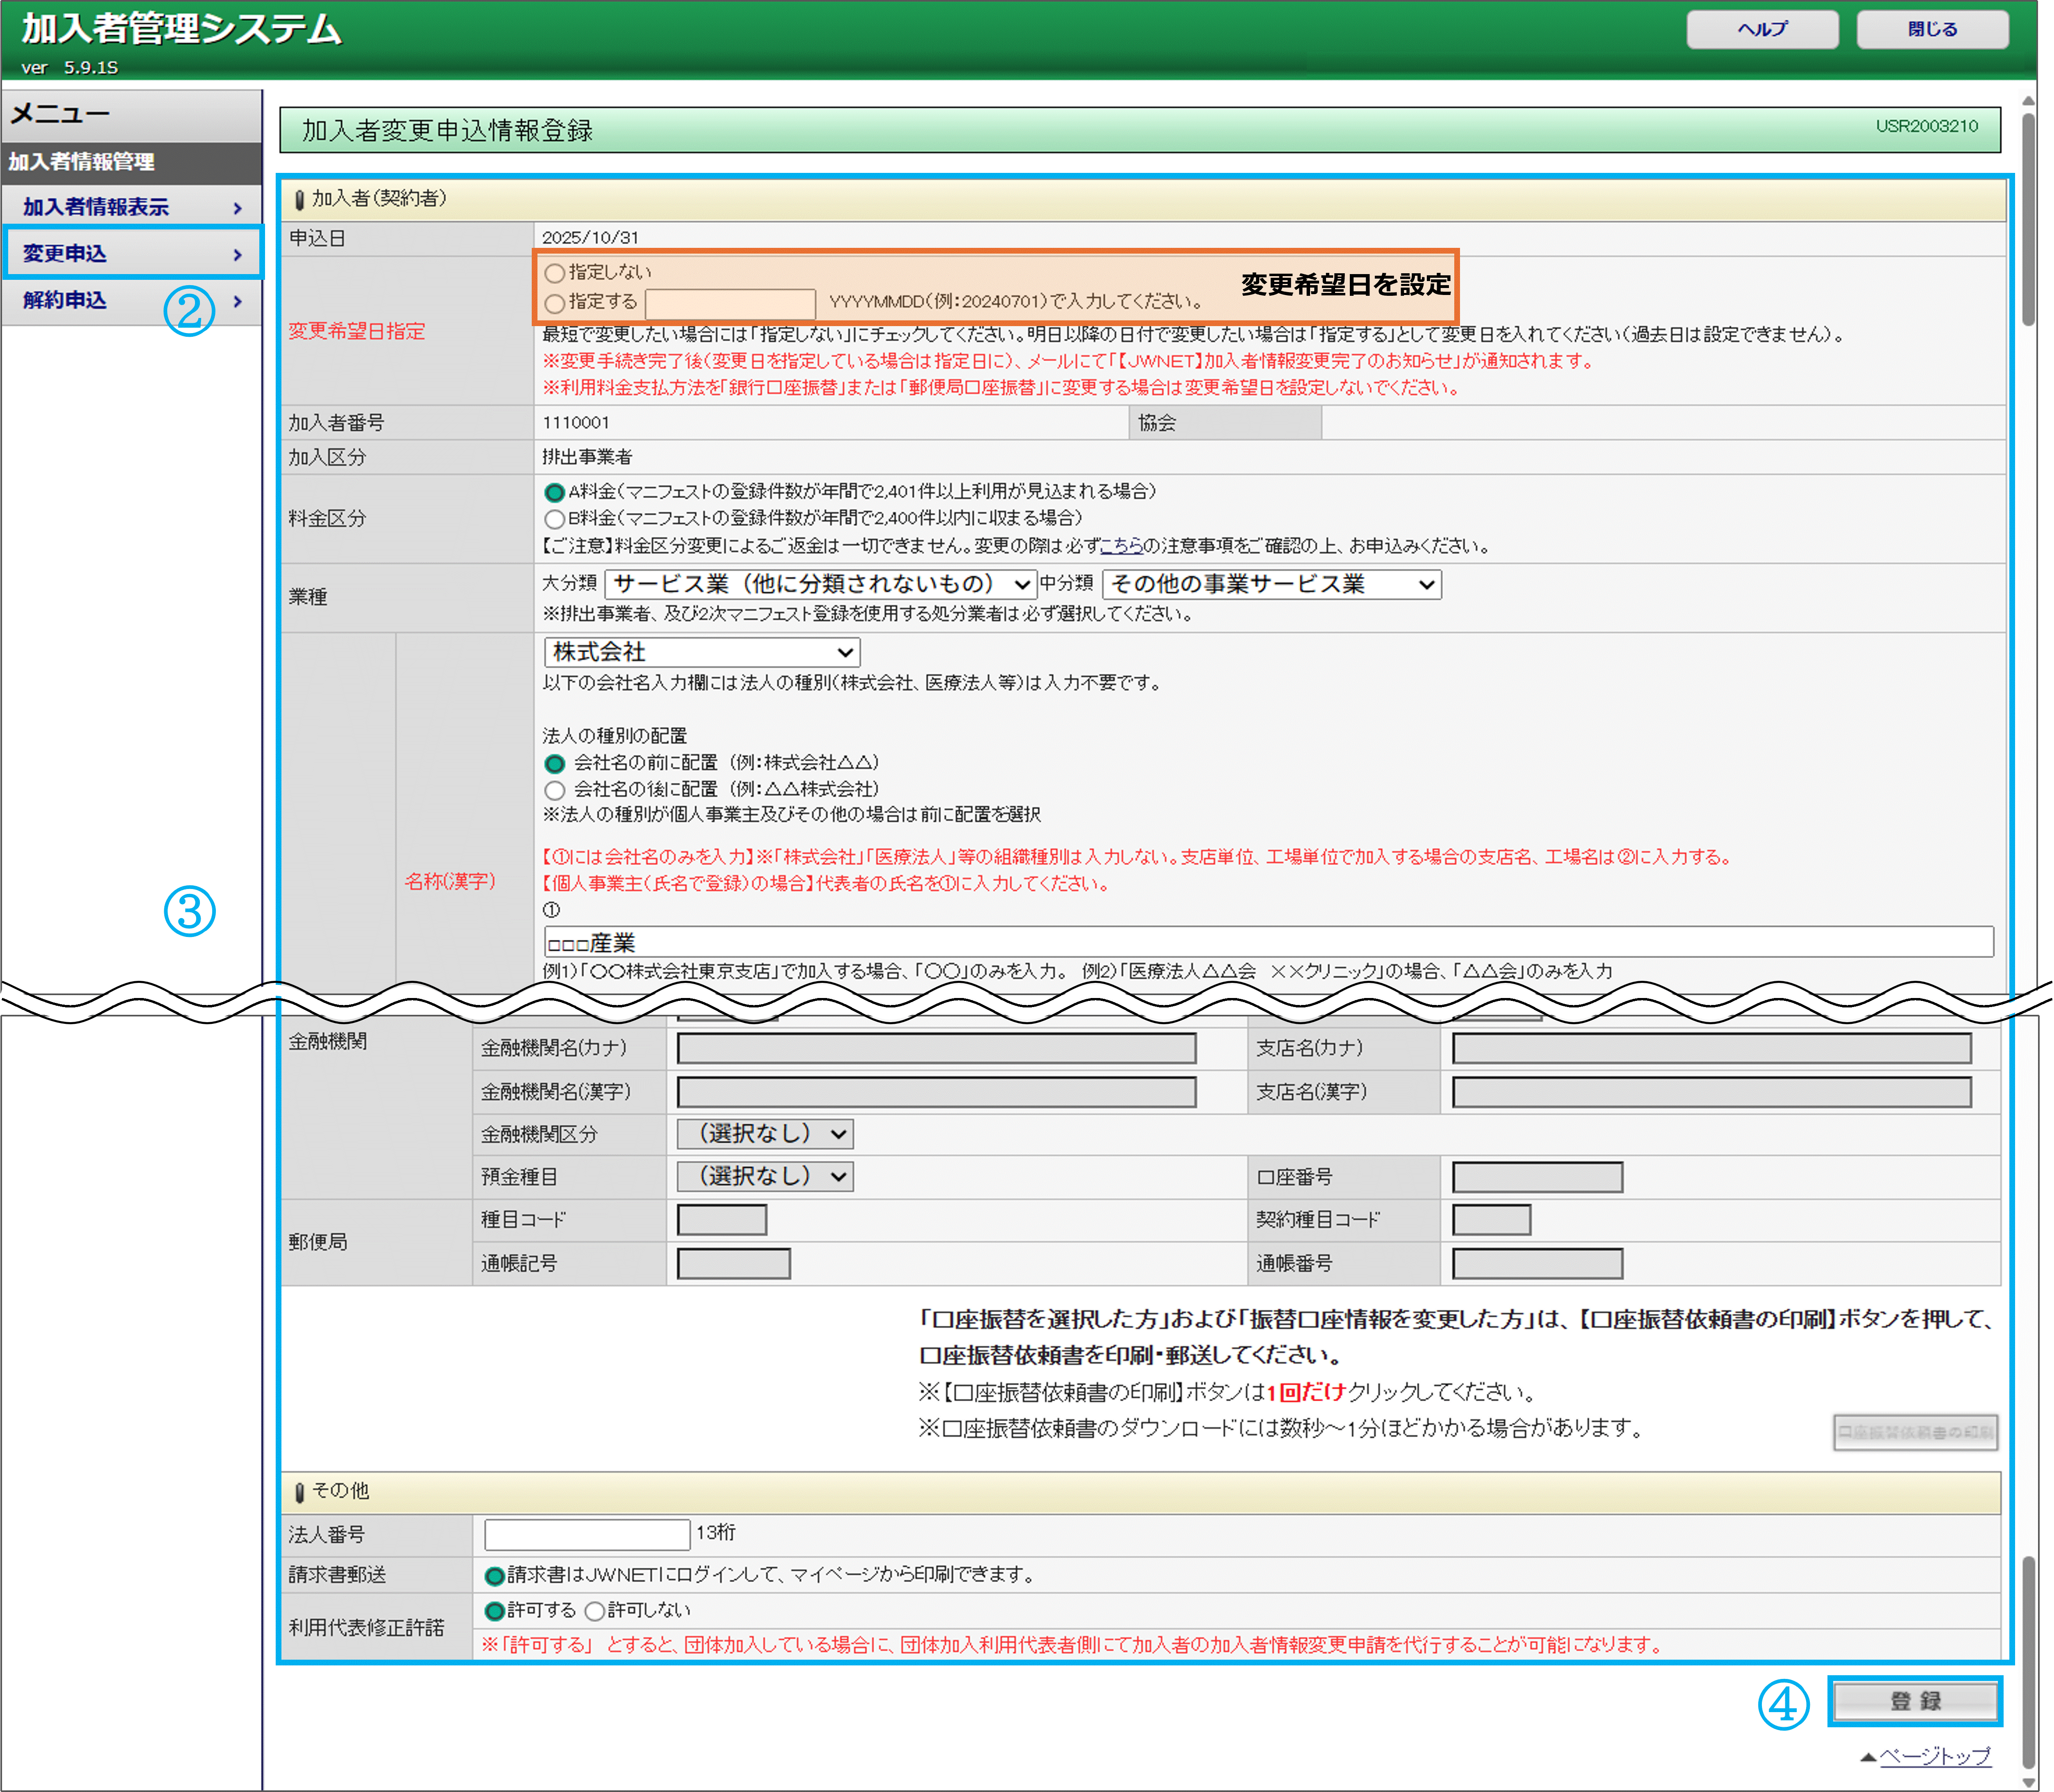Open 預金種目 dropdown
Screen dimensions: 2054x1792
tap(765, 1176)
